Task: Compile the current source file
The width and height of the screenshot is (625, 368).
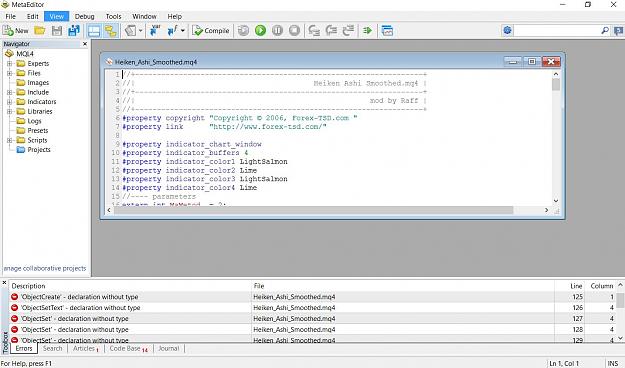Action: point(210,31)
